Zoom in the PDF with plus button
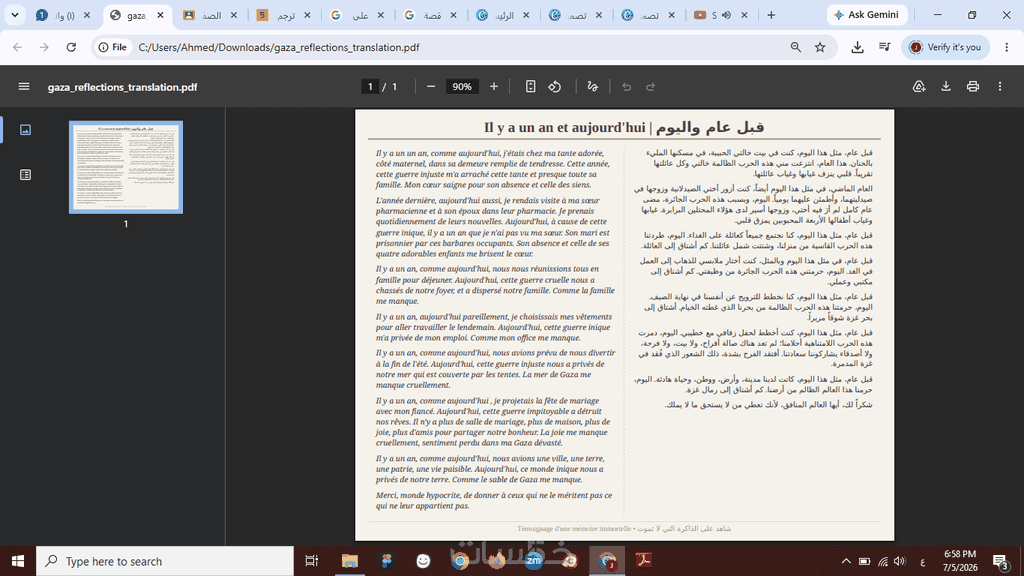Viewport: 1024px width, 576px height. (x=494, y=86)
